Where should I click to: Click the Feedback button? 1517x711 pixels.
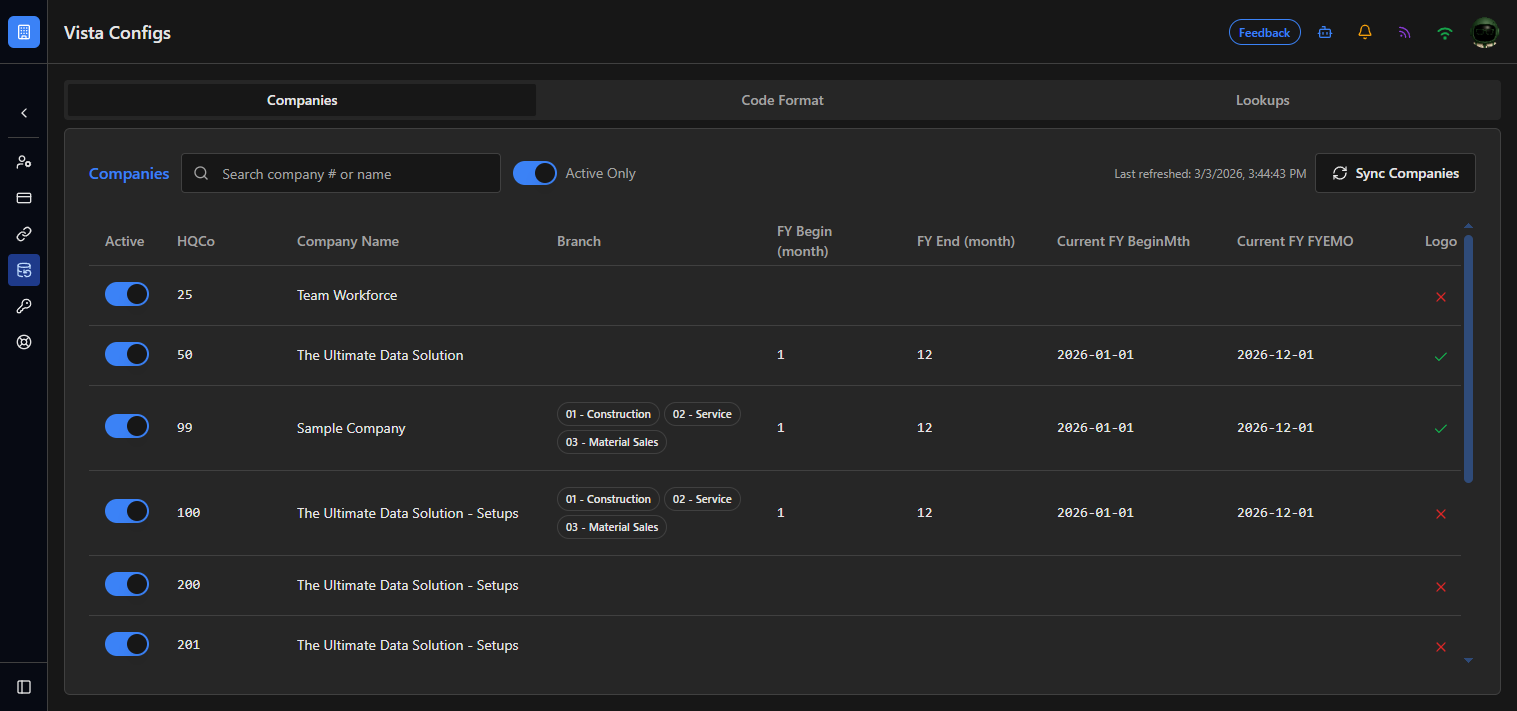pyautogui.click(x=1265, y=32)
